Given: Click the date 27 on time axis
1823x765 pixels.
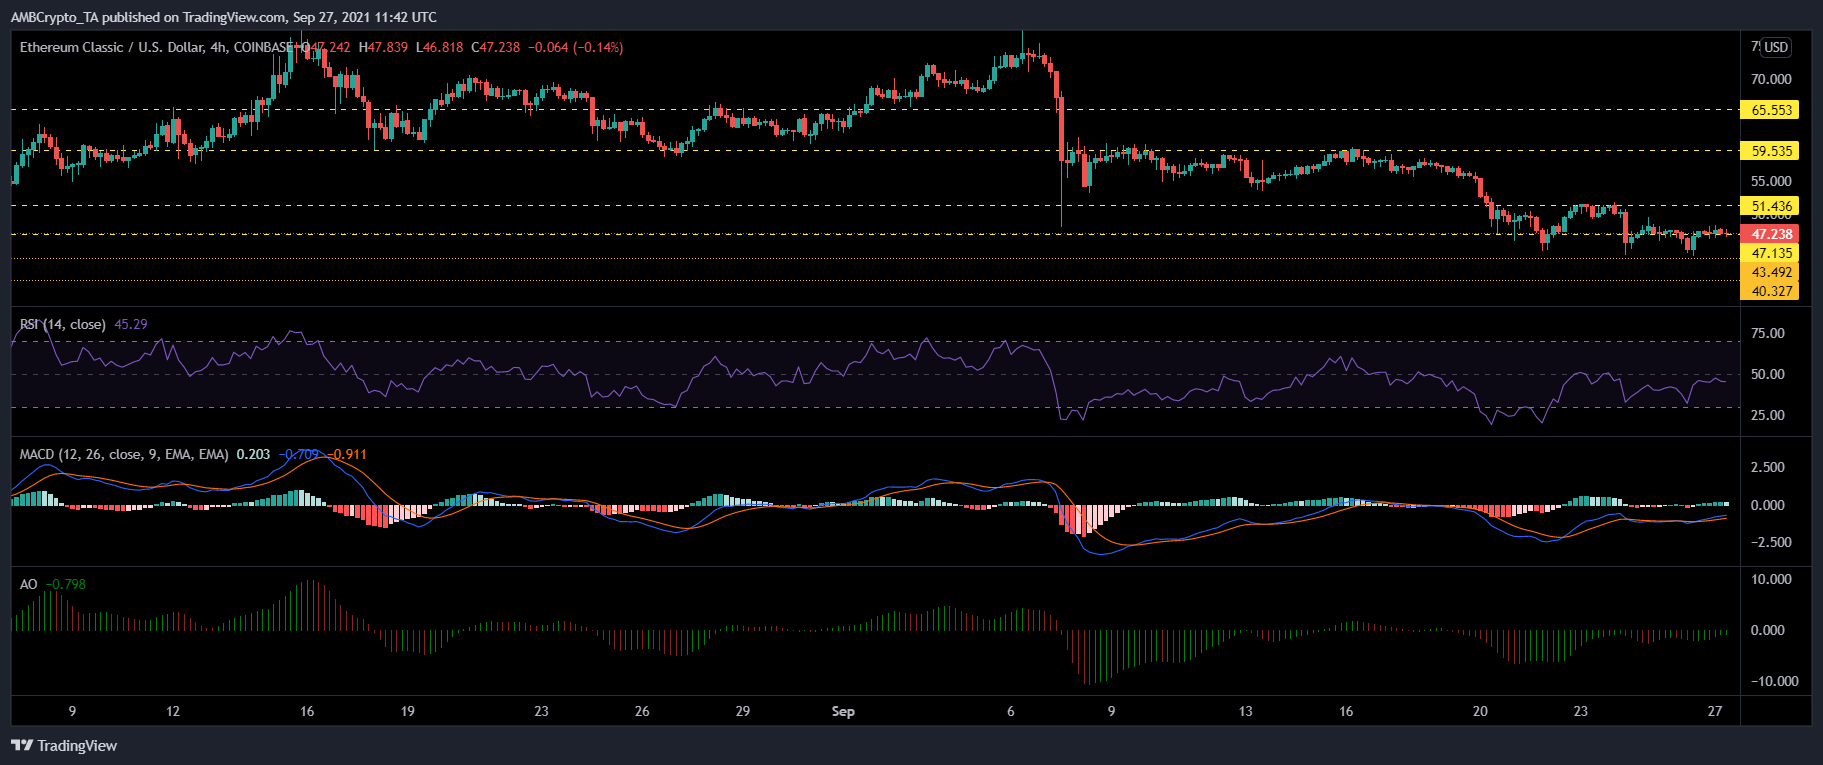Looking at the screenshot, I should click(1715, 711).
